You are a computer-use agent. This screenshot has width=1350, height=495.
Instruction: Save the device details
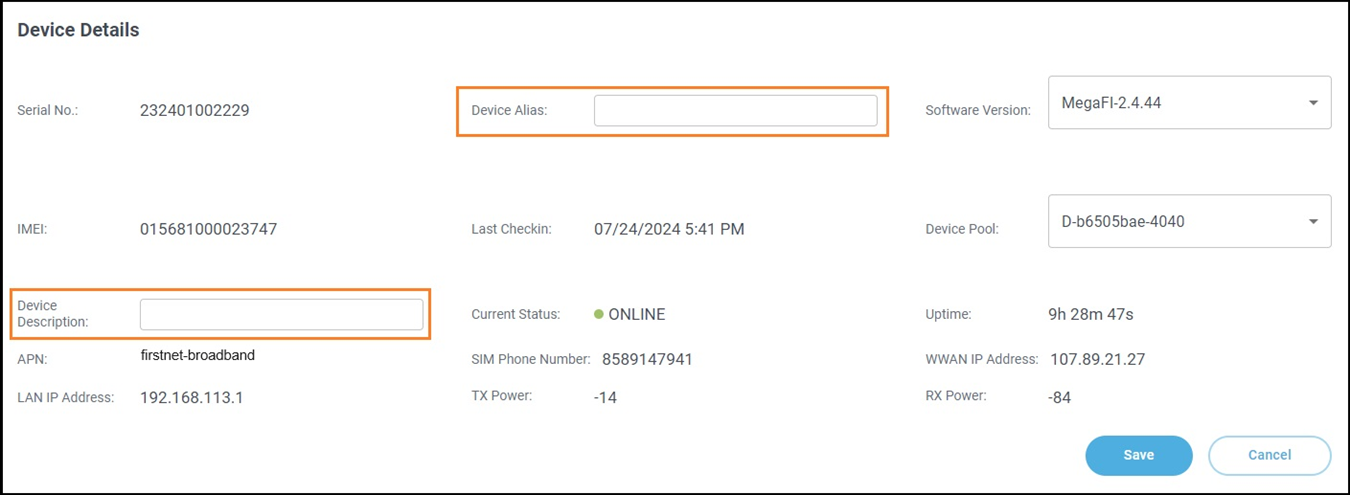[1138, 455]
